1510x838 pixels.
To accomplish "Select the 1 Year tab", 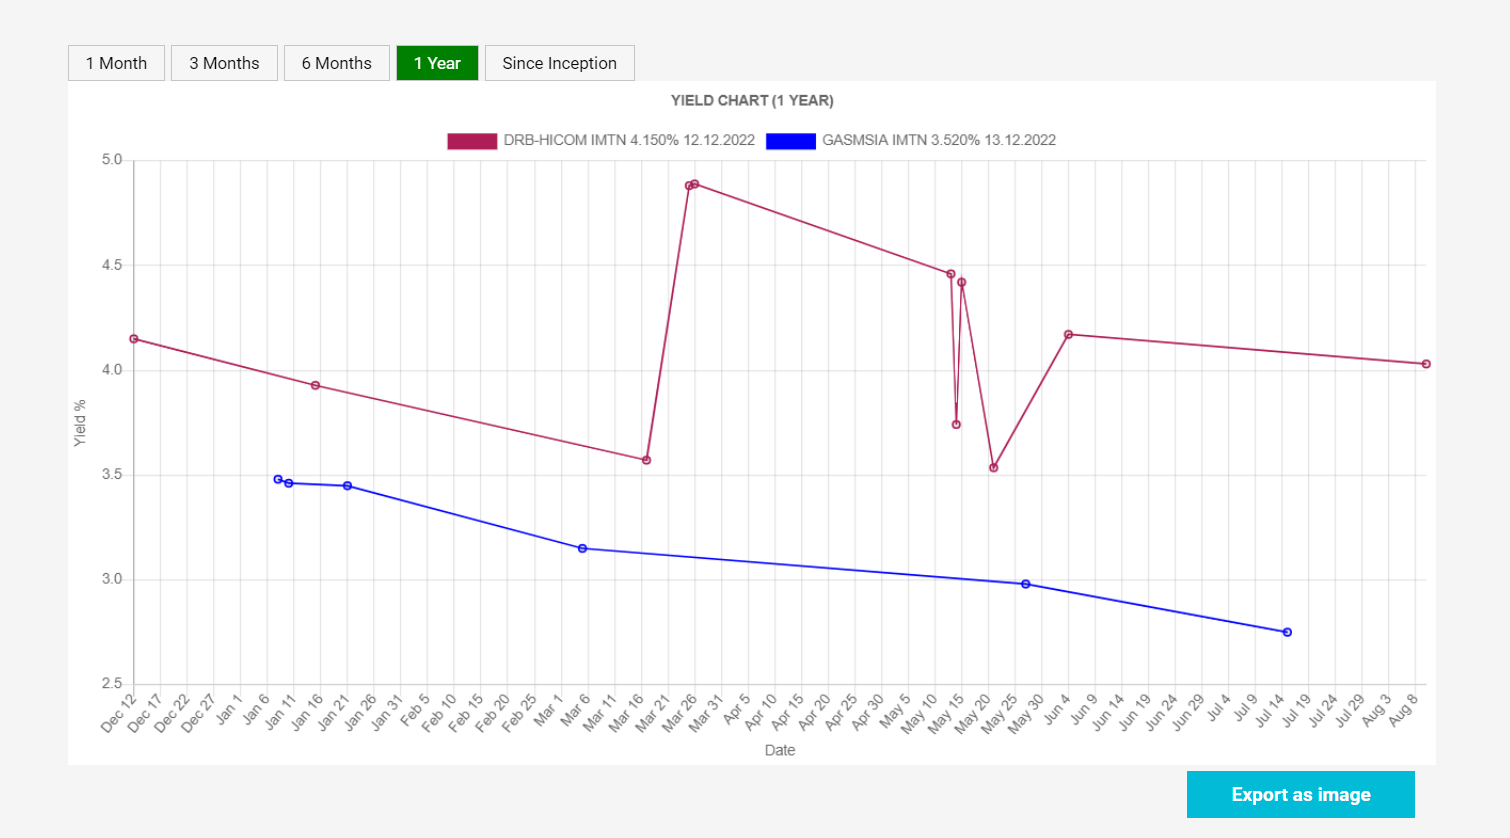I will (437, 63).
